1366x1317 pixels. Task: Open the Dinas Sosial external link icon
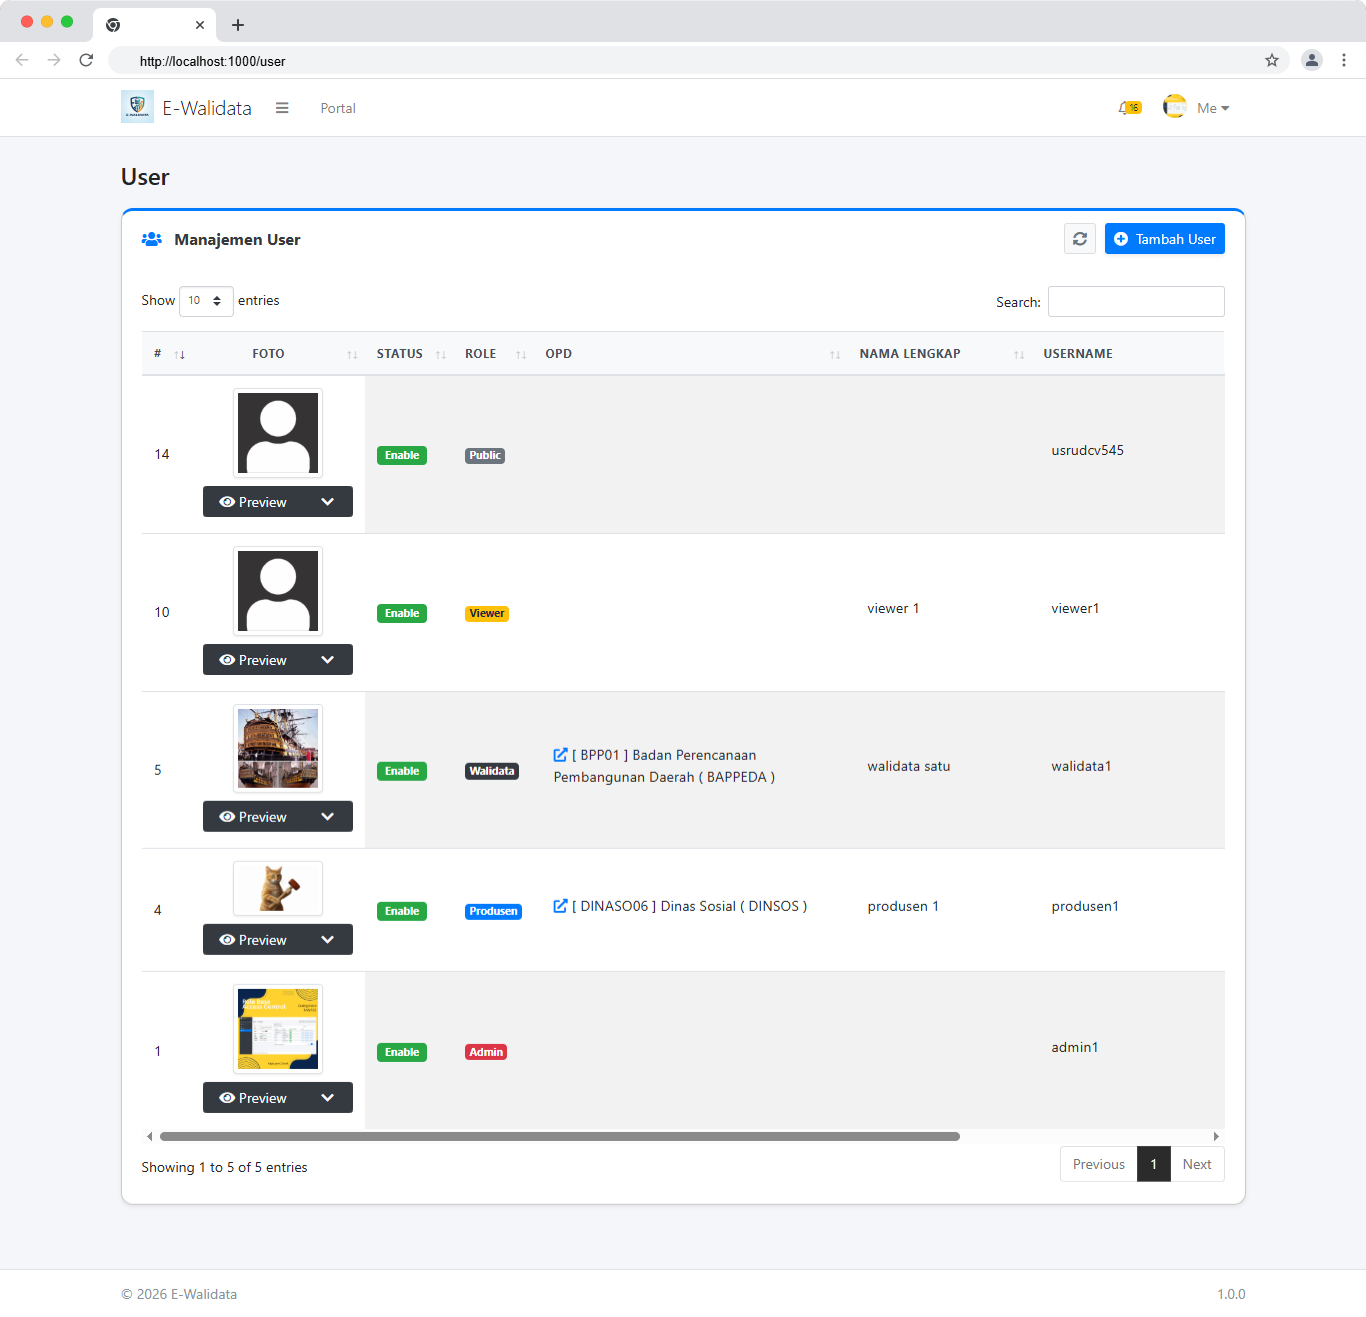560,906
